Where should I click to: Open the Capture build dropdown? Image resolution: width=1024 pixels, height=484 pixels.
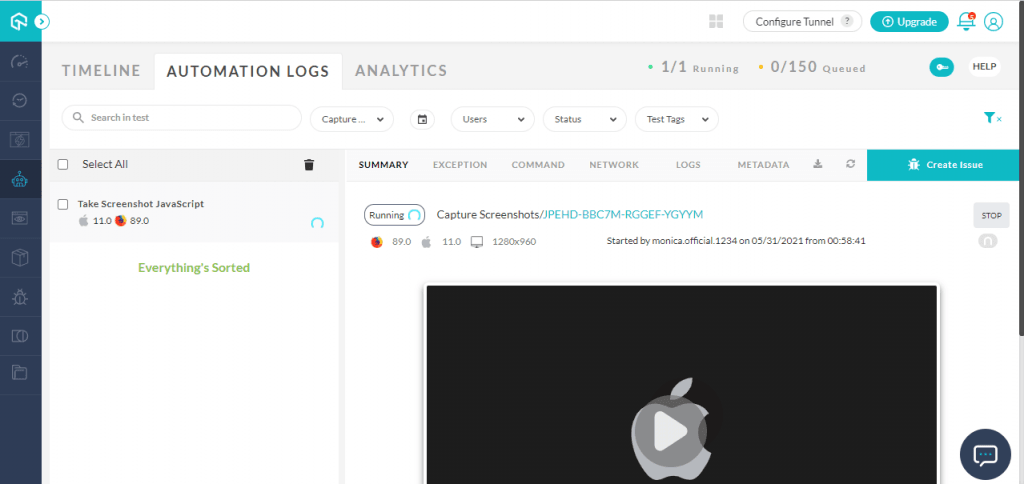coord(352,120)
